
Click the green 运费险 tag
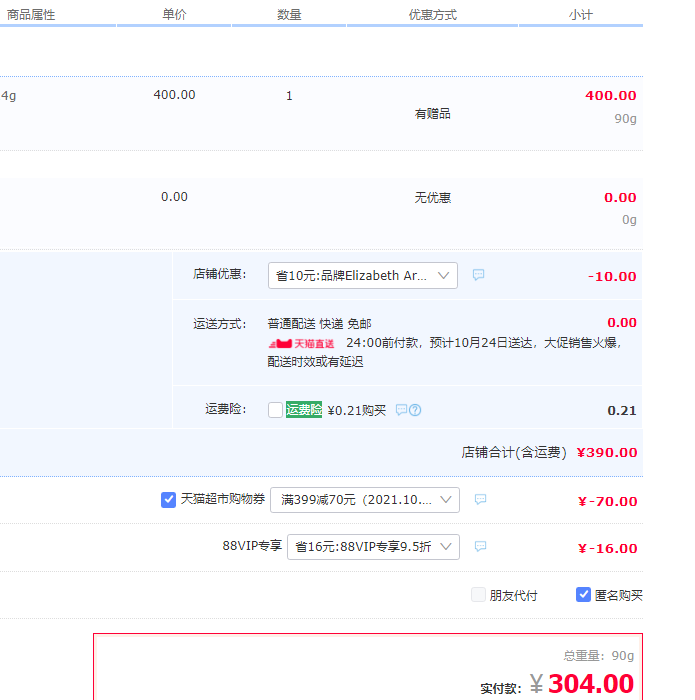(x=304, y=409)
